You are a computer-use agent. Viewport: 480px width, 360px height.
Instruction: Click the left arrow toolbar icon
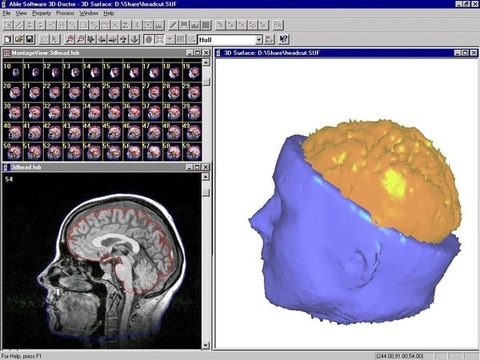(x=102, y=39)
